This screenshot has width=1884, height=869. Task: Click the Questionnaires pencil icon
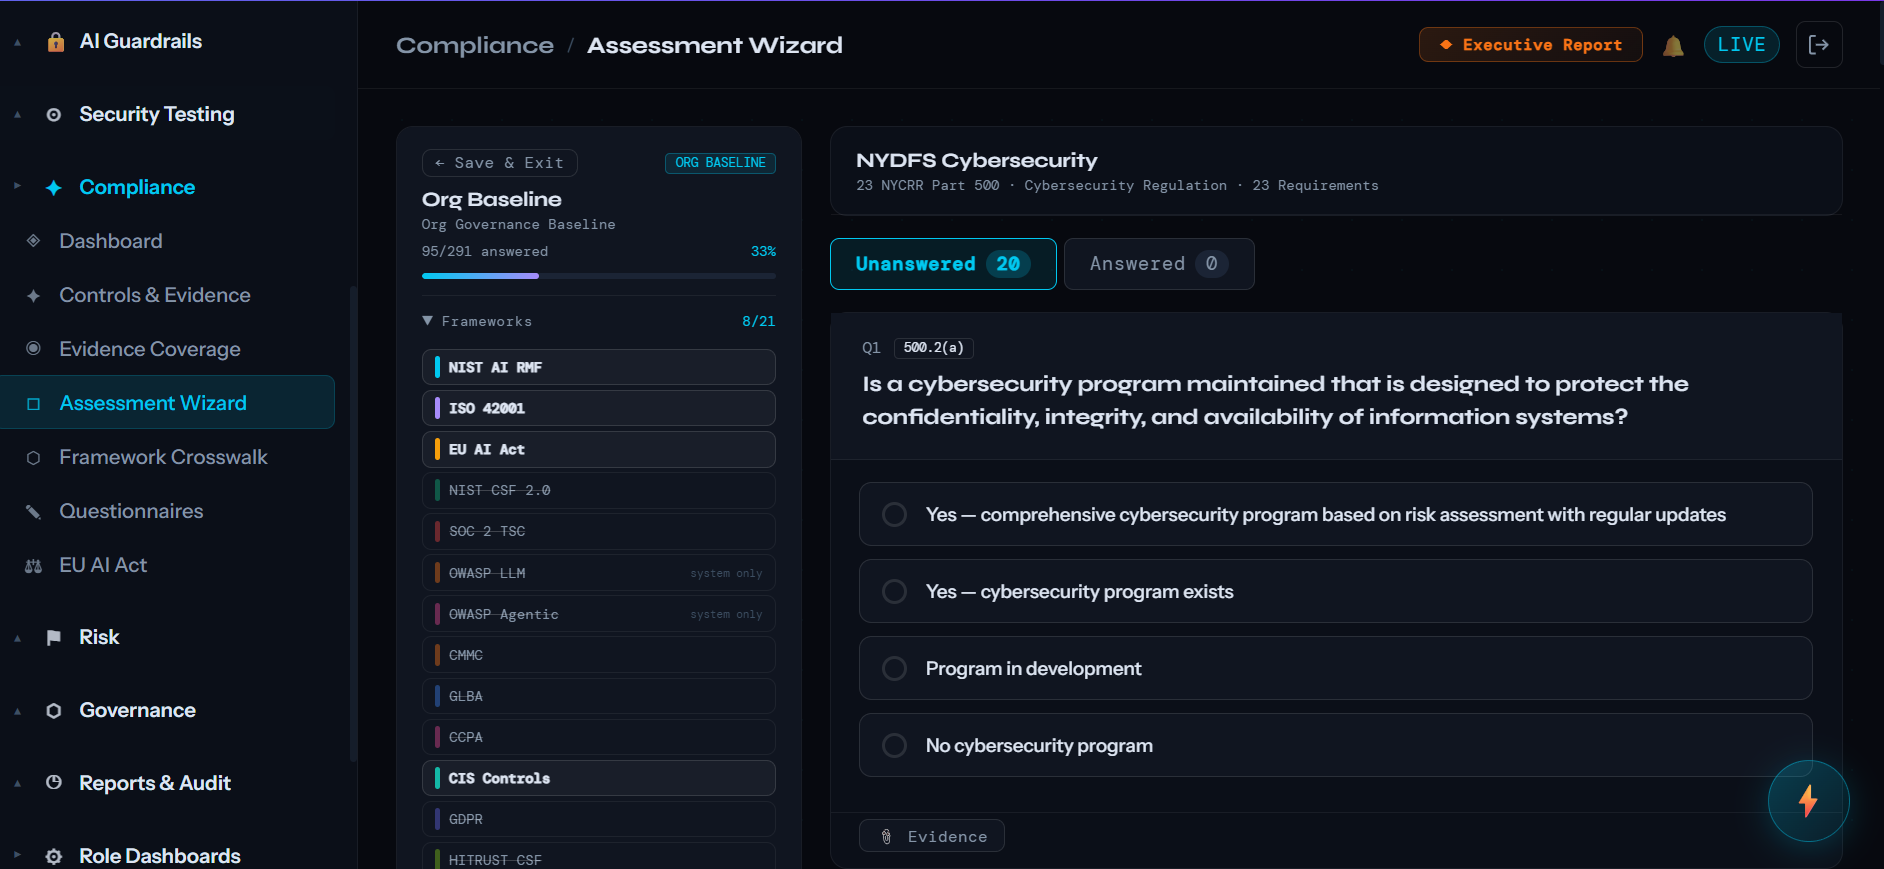click(x=34, y=512)
